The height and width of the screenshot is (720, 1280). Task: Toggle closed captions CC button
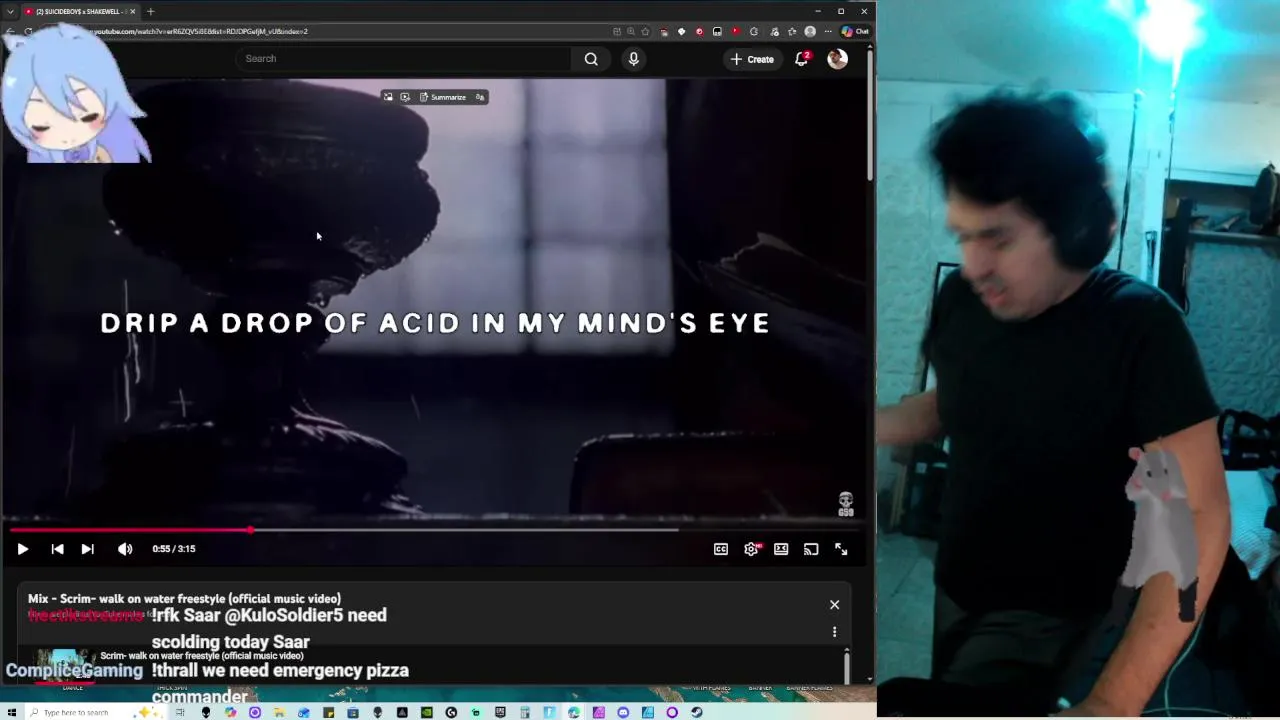point(721,549)
